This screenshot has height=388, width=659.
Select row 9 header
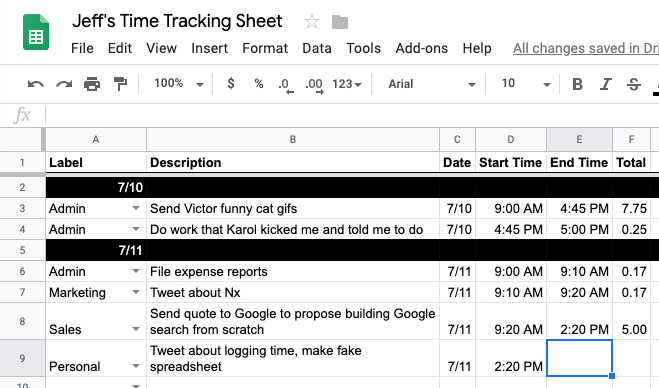(x=22, y=358)
